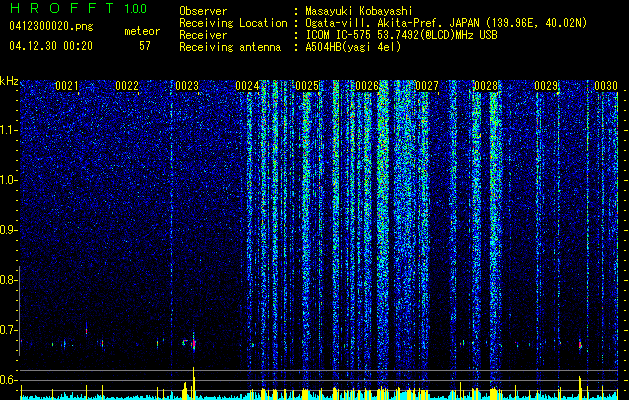Click the 0021 time marker
629x400 pixels.
click(67, 86)
